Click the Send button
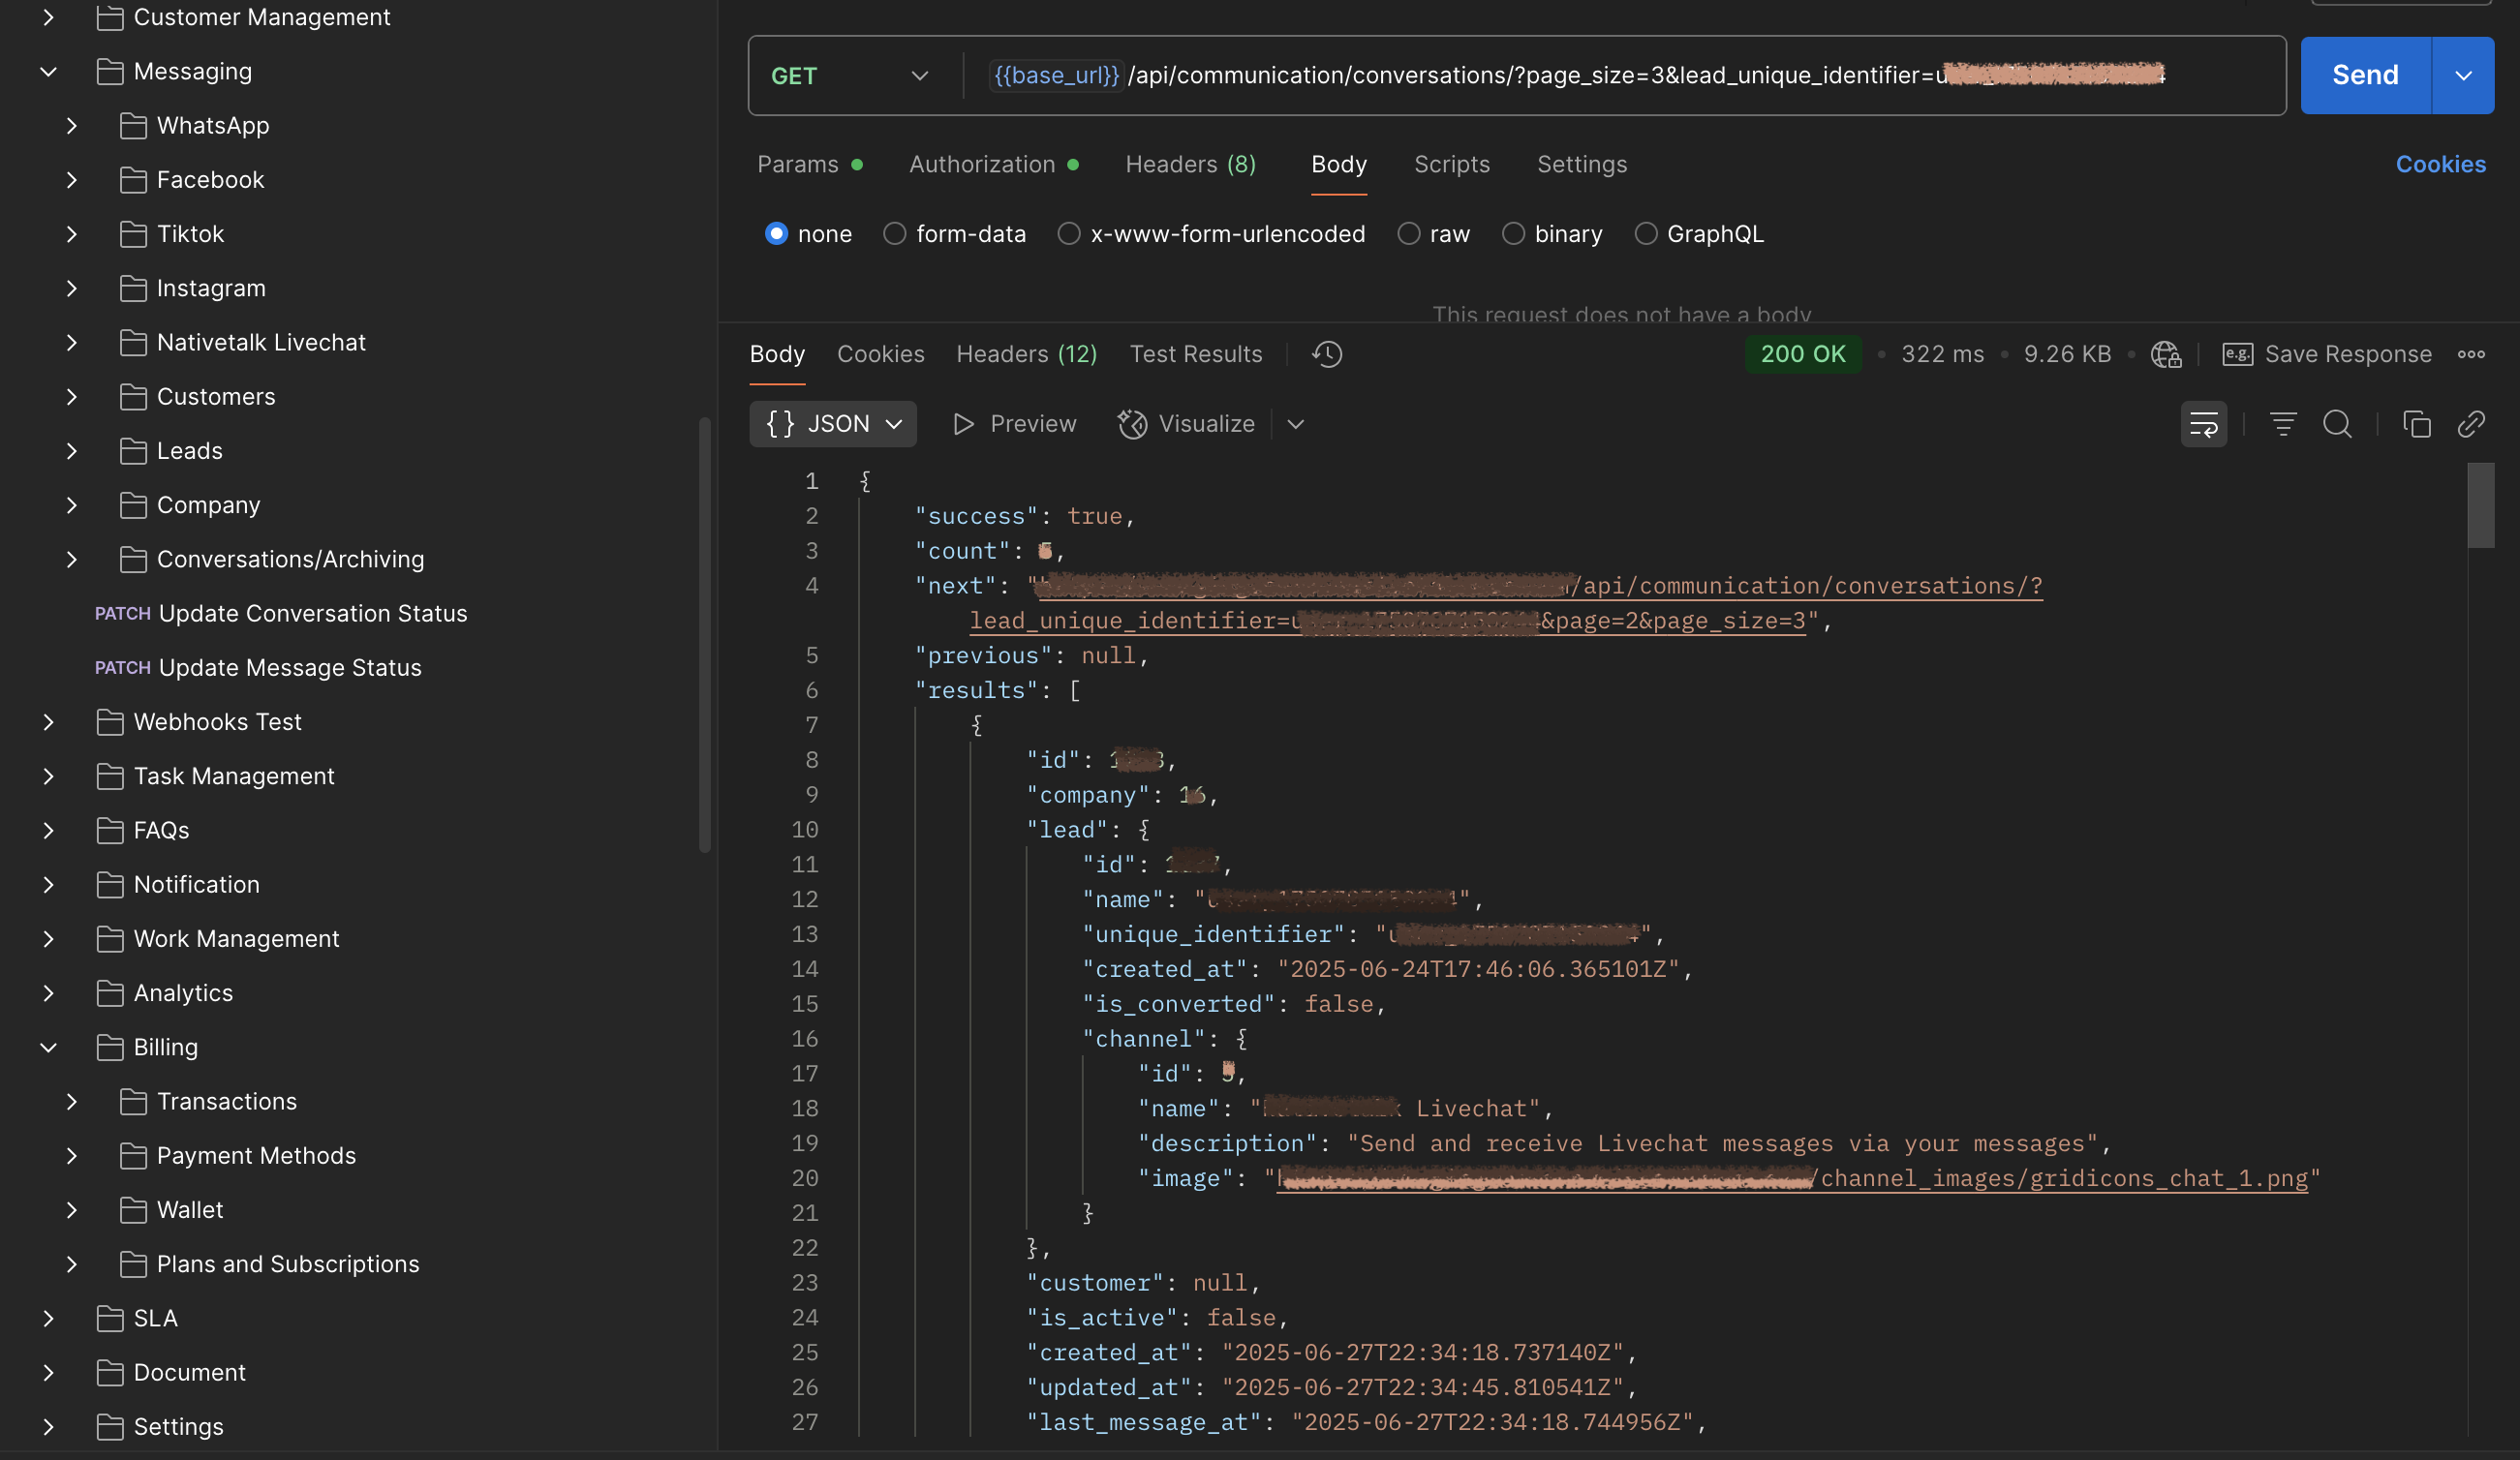Image resolution: width=2520 pixels, height=1460 pixels. (2365, 76)
